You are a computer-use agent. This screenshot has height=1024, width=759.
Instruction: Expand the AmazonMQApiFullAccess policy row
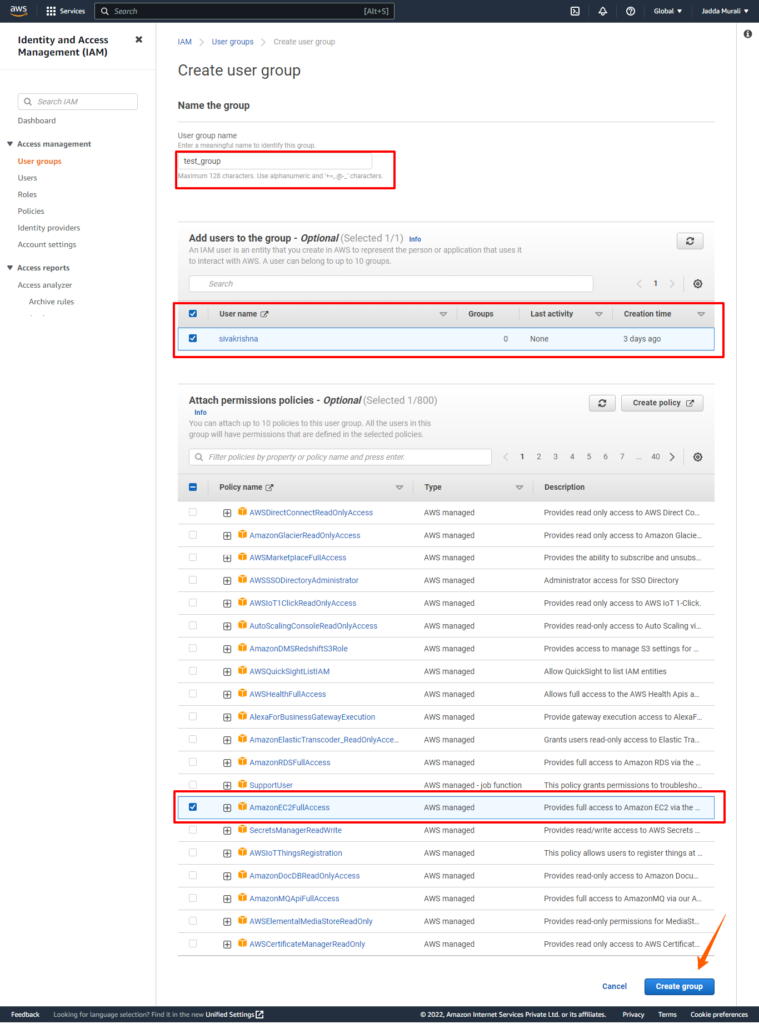pos(227,899)
